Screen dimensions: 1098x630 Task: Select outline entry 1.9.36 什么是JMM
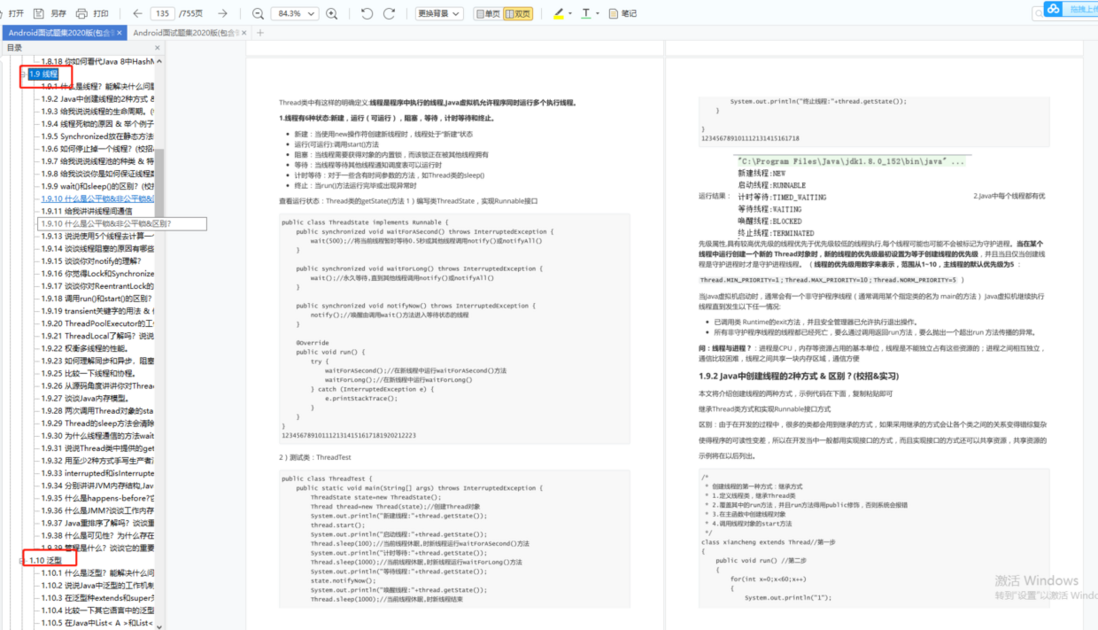[x=97, y=511]
